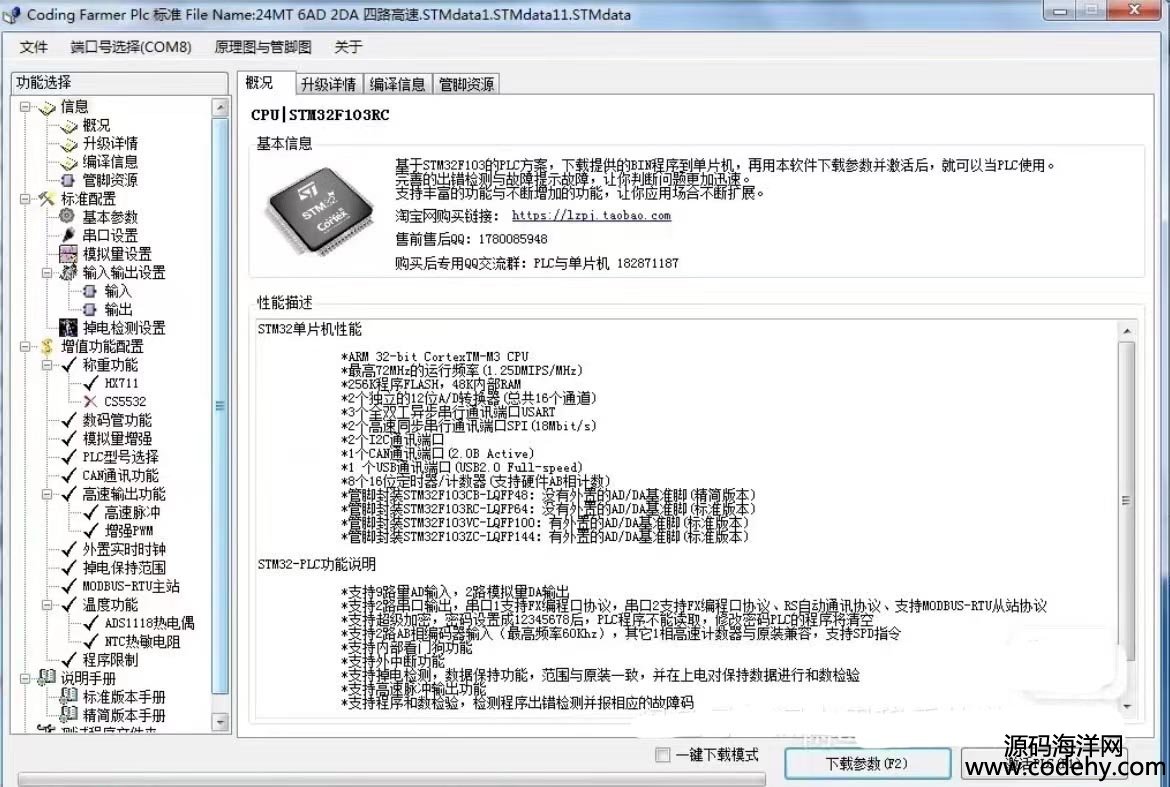The height and width of the screenshot is (787, 1170).
Task: Select NTC热敏电阻 in the tree
Action: [142, 642]
